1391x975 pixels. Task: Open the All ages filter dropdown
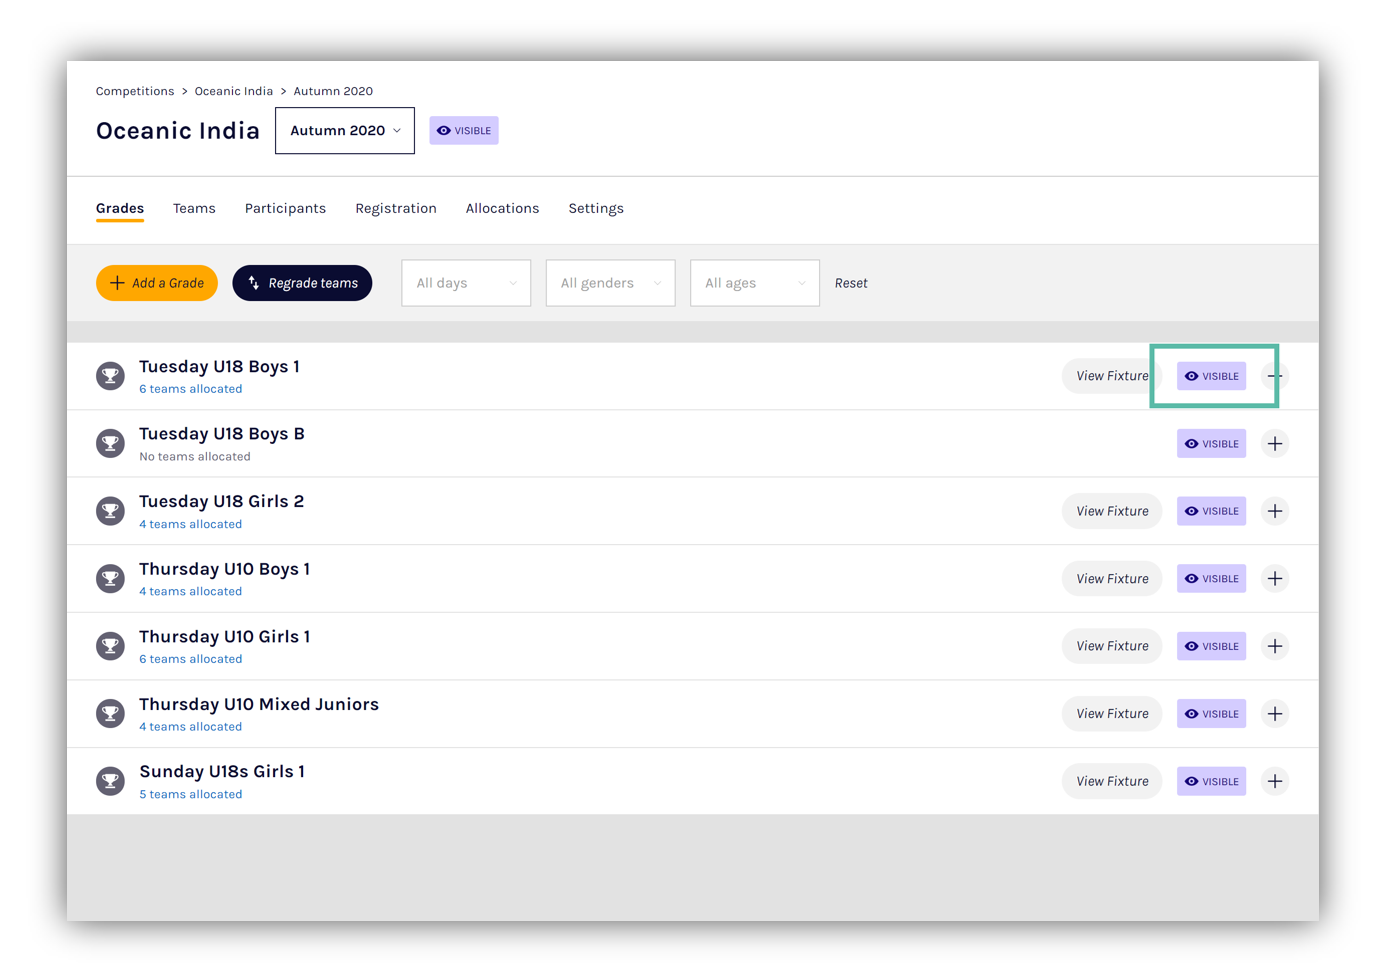[754, 283]
